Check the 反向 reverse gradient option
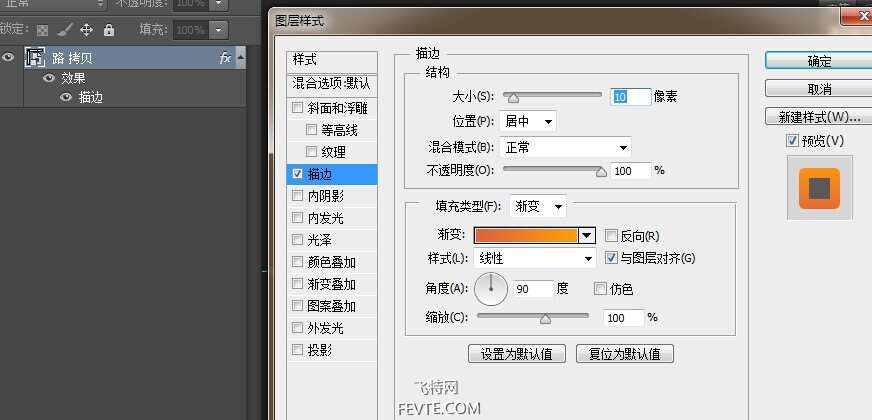Screen dimensions: 872x420 point(612,236)
